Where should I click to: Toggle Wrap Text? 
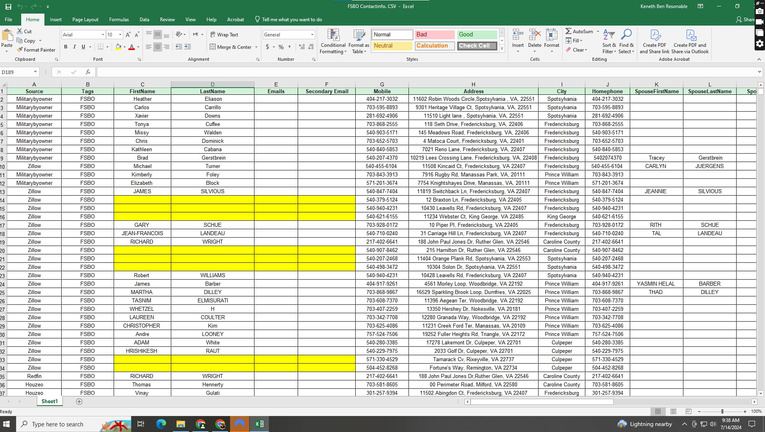click(224, 35)
